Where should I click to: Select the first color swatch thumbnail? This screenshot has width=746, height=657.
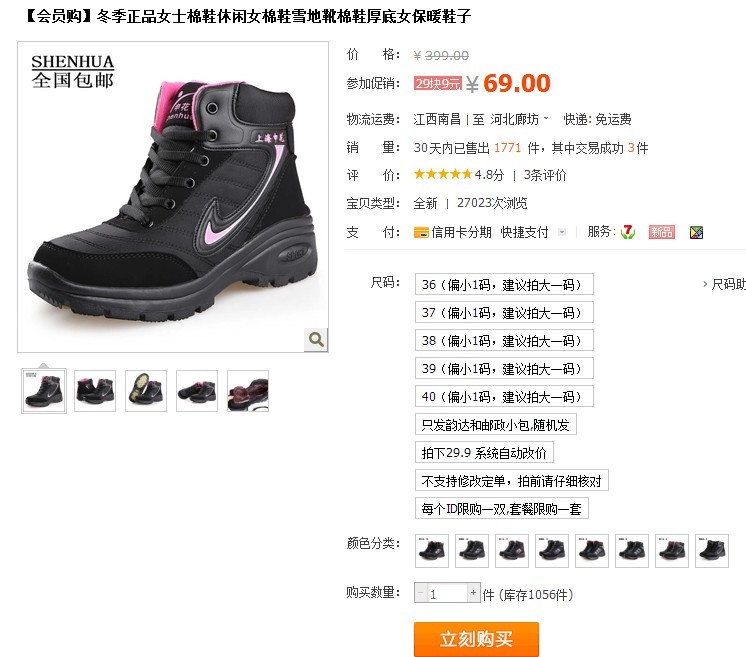(x=432, y=551)
